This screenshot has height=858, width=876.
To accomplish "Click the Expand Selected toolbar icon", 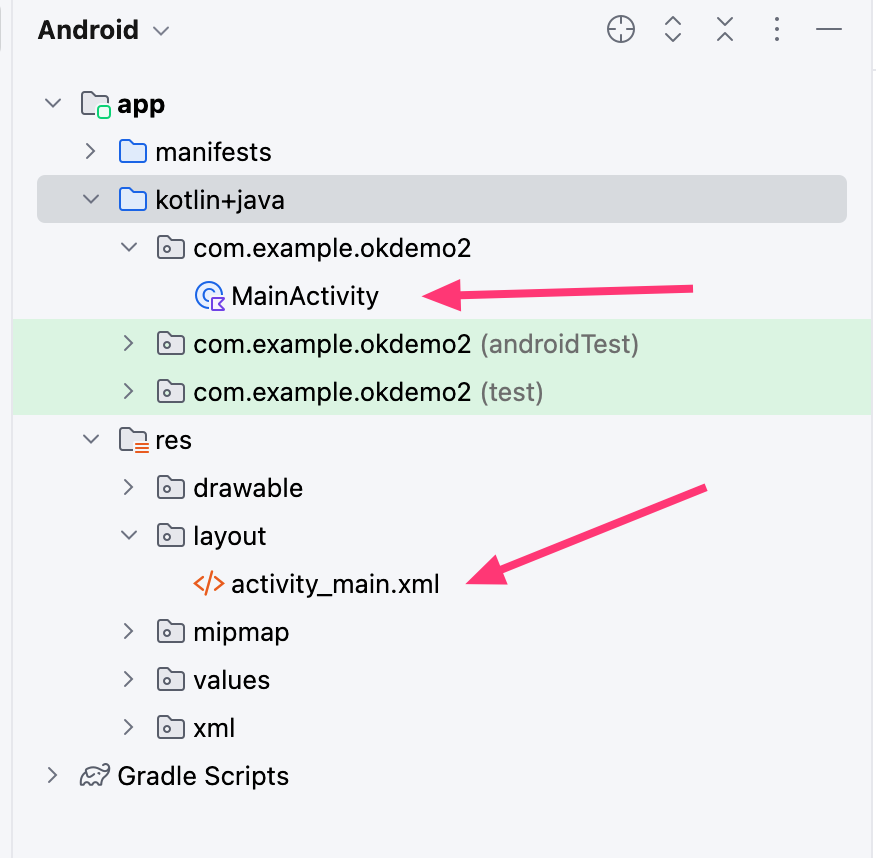I will point(673,30).
